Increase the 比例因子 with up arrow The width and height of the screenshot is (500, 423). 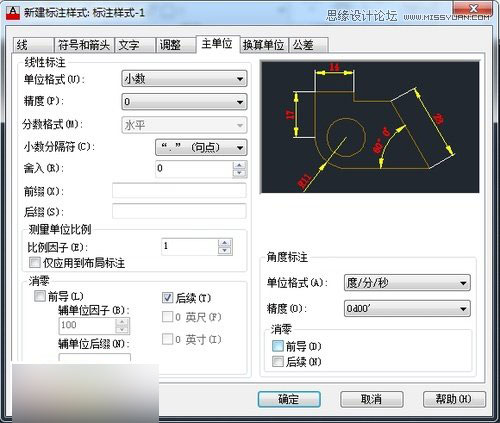225,243
